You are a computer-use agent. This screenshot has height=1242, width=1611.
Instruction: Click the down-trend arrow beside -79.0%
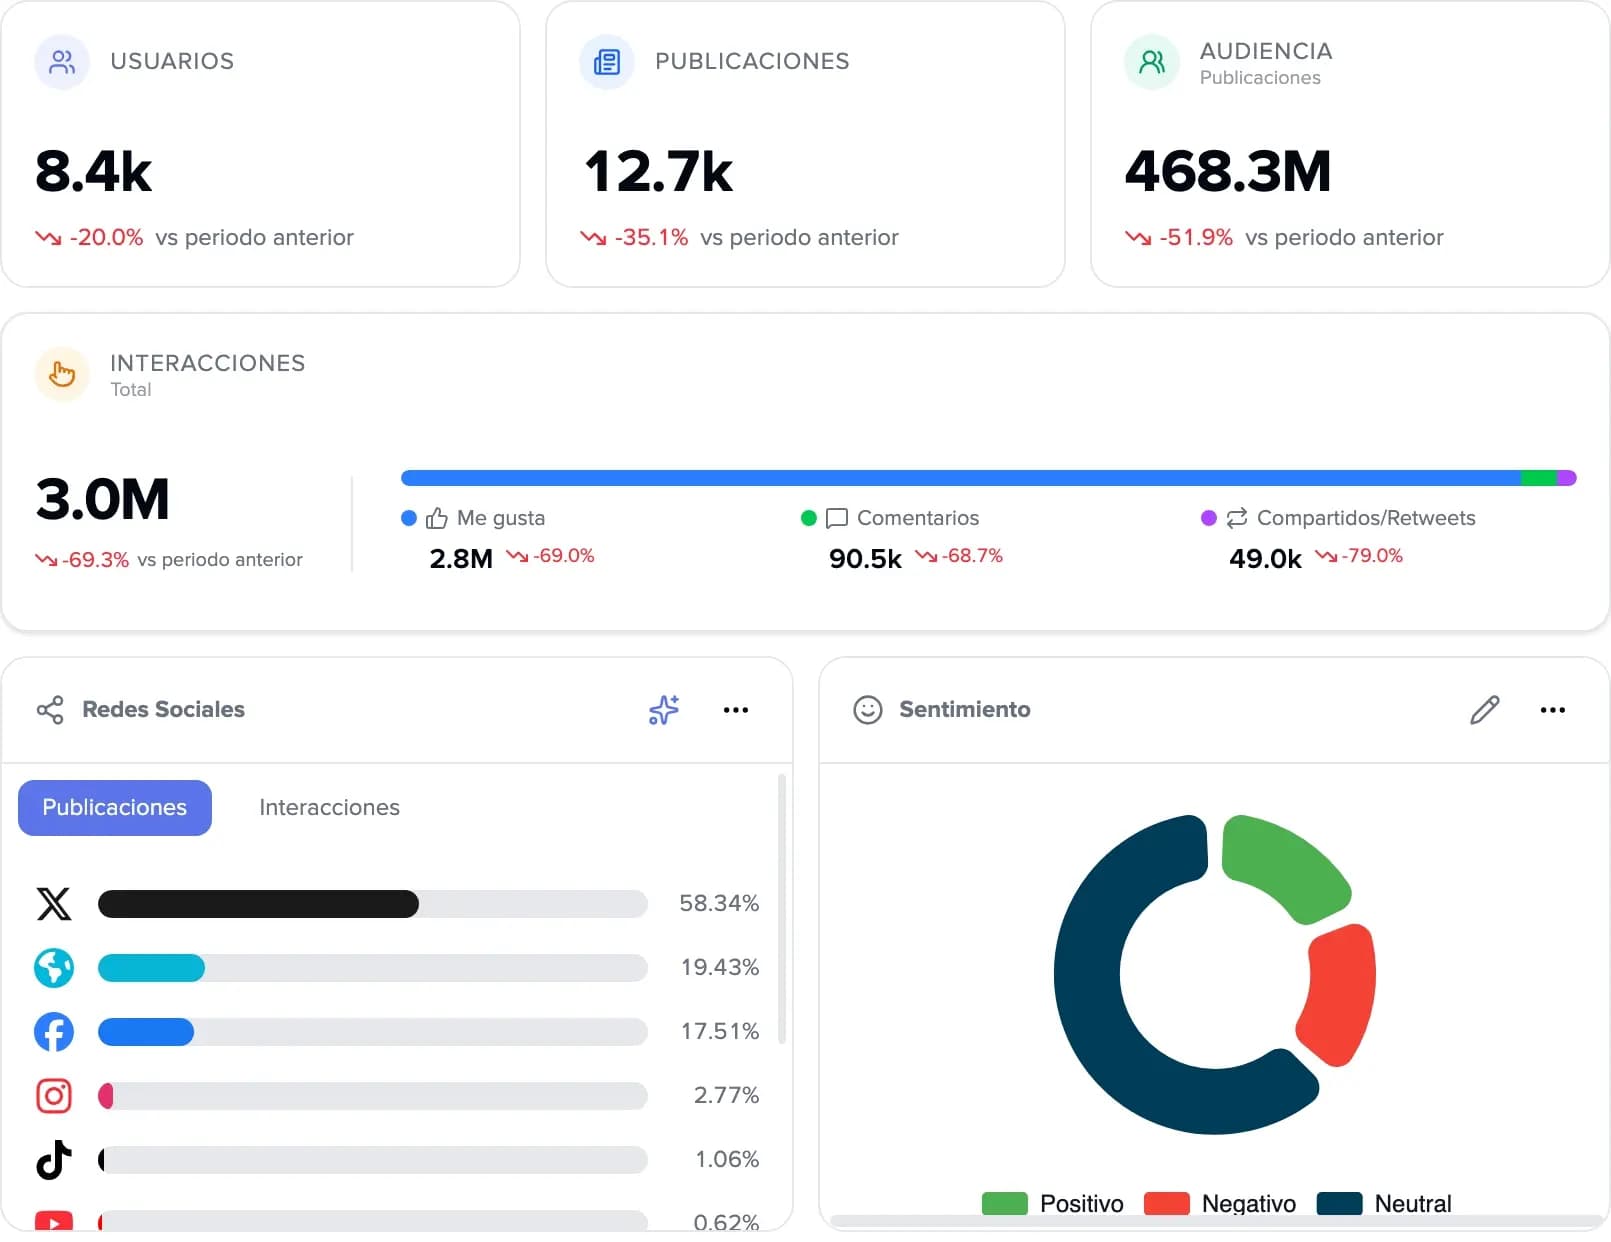coord(1326,556)
